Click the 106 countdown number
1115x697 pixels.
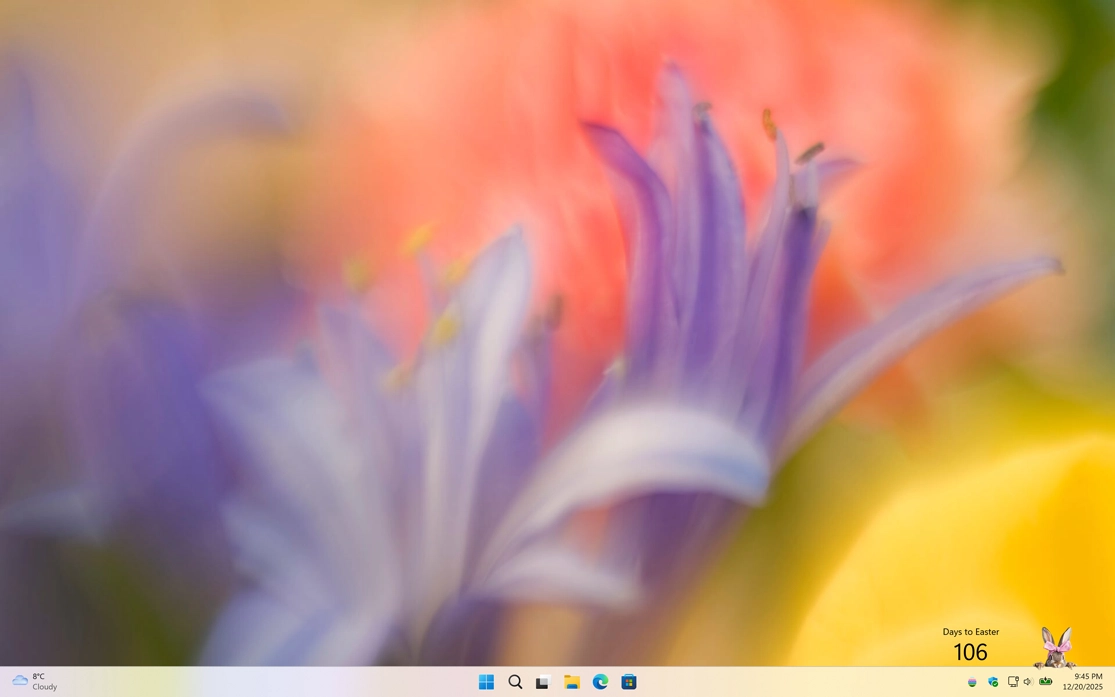click(970, 653)
